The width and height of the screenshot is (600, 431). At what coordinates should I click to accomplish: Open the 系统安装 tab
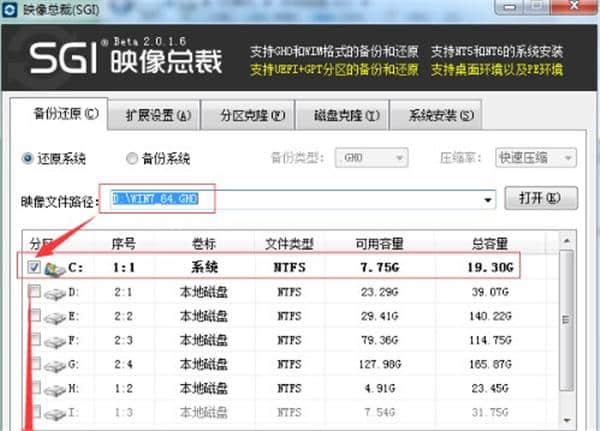click(436, 114)
